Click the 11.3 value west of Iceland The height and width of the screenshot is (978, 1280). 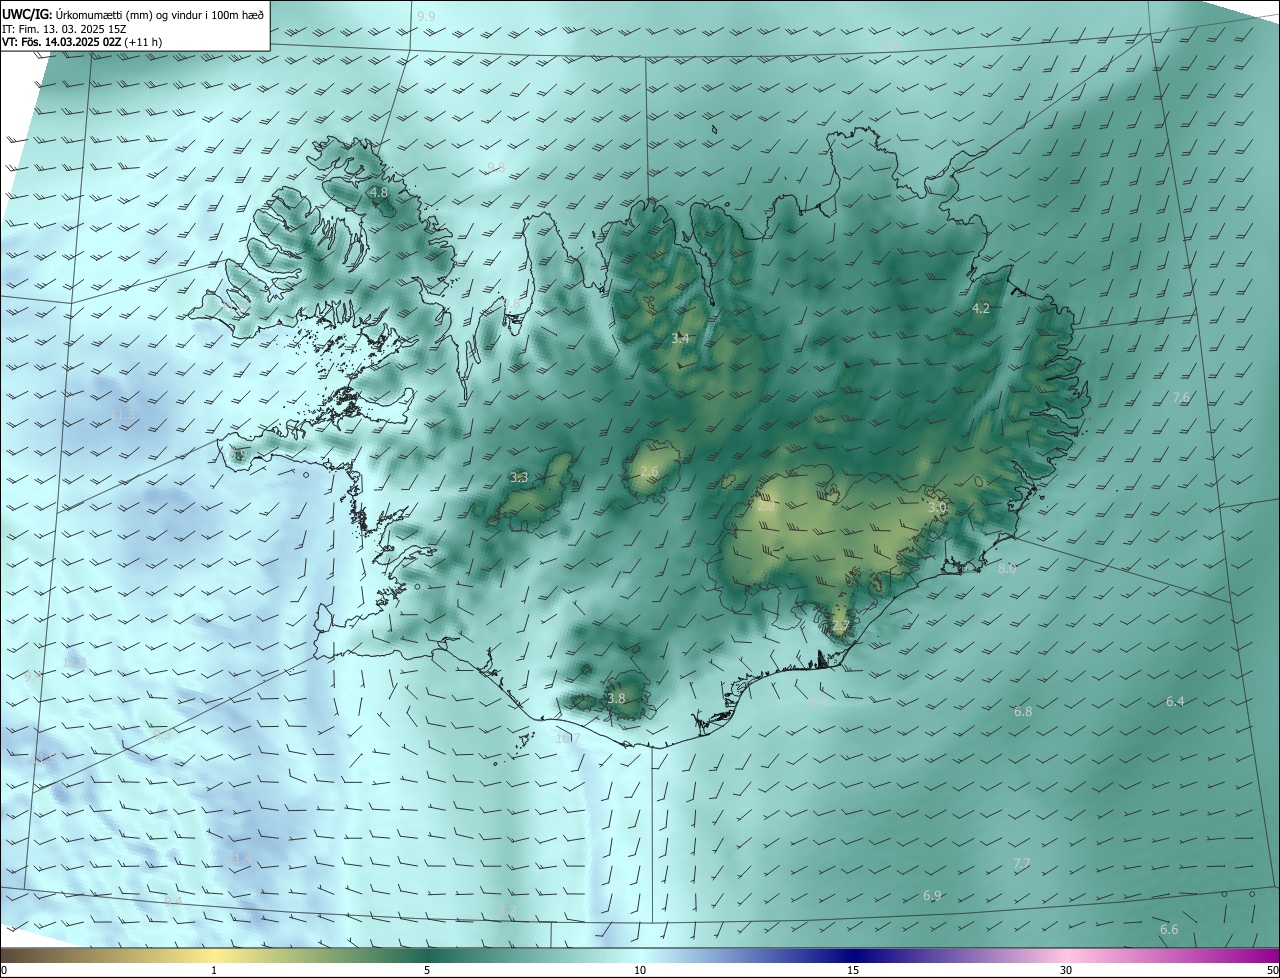[122, 415]
